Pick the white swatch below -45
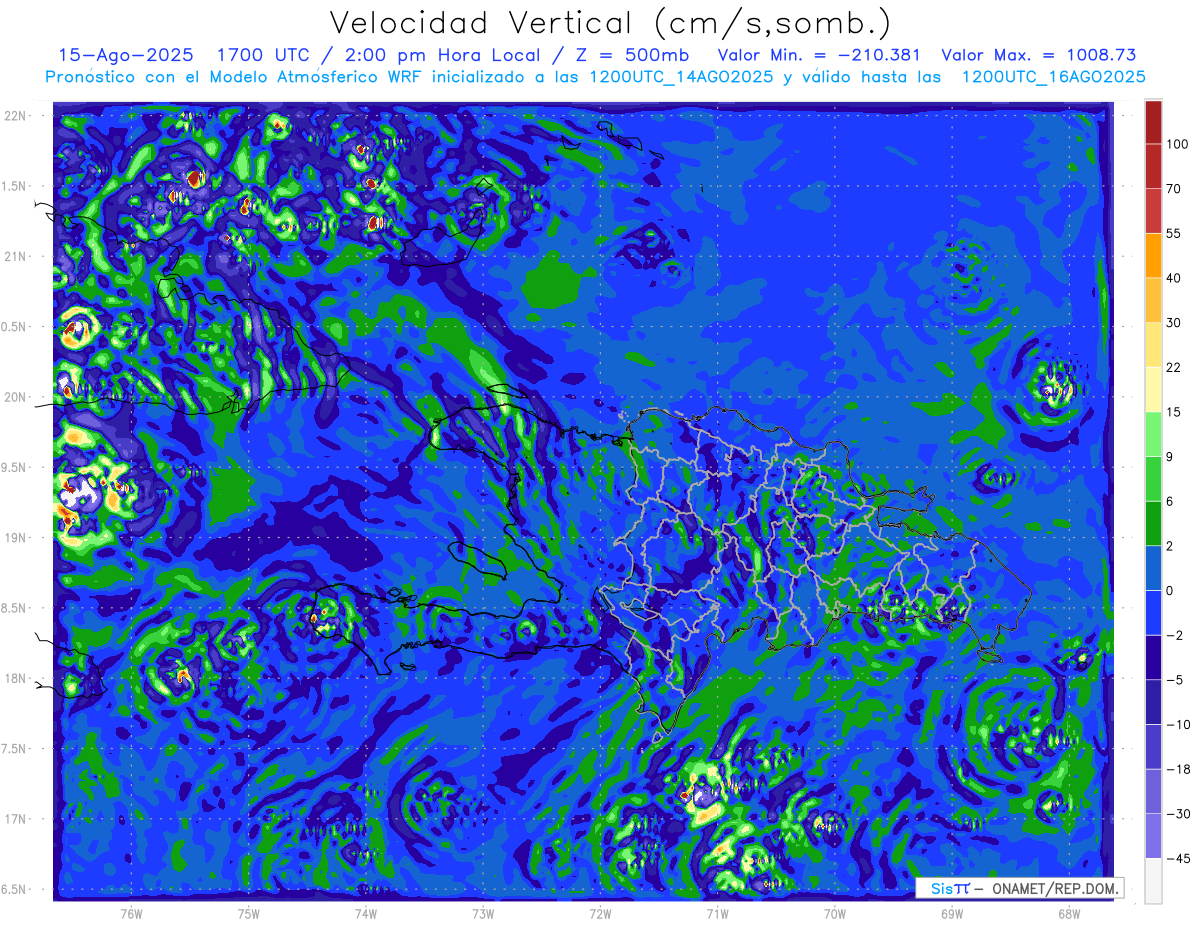1200x927 pixels. [1153, 880]
